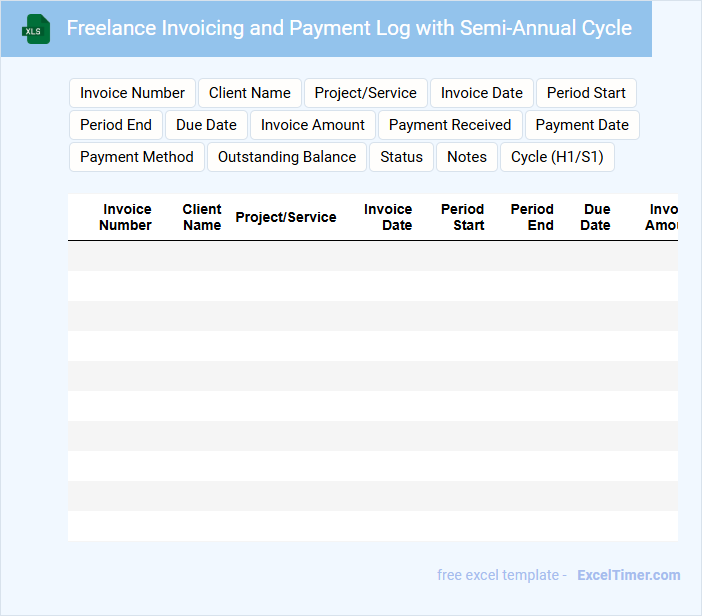This screenshot has width=702, height=616.
Task: Click the Client Name tag
Action: 250,93
